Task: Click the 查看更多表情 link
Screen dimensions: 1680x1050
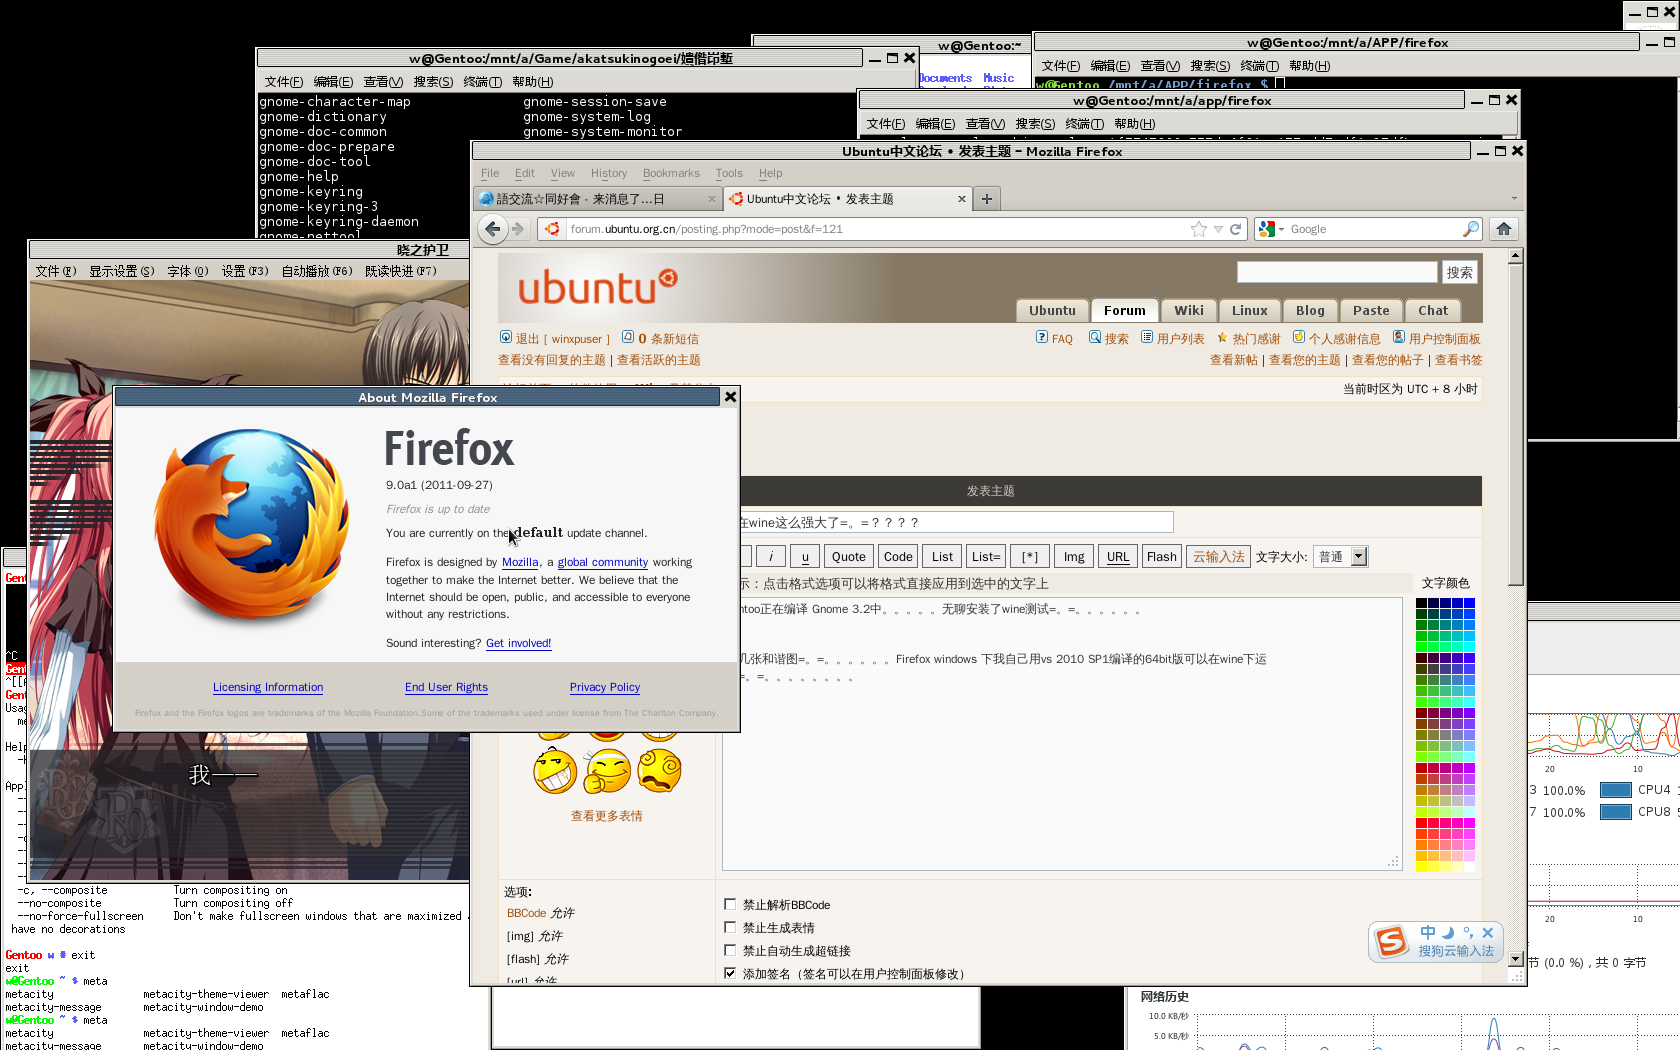Action: [607, 816]
